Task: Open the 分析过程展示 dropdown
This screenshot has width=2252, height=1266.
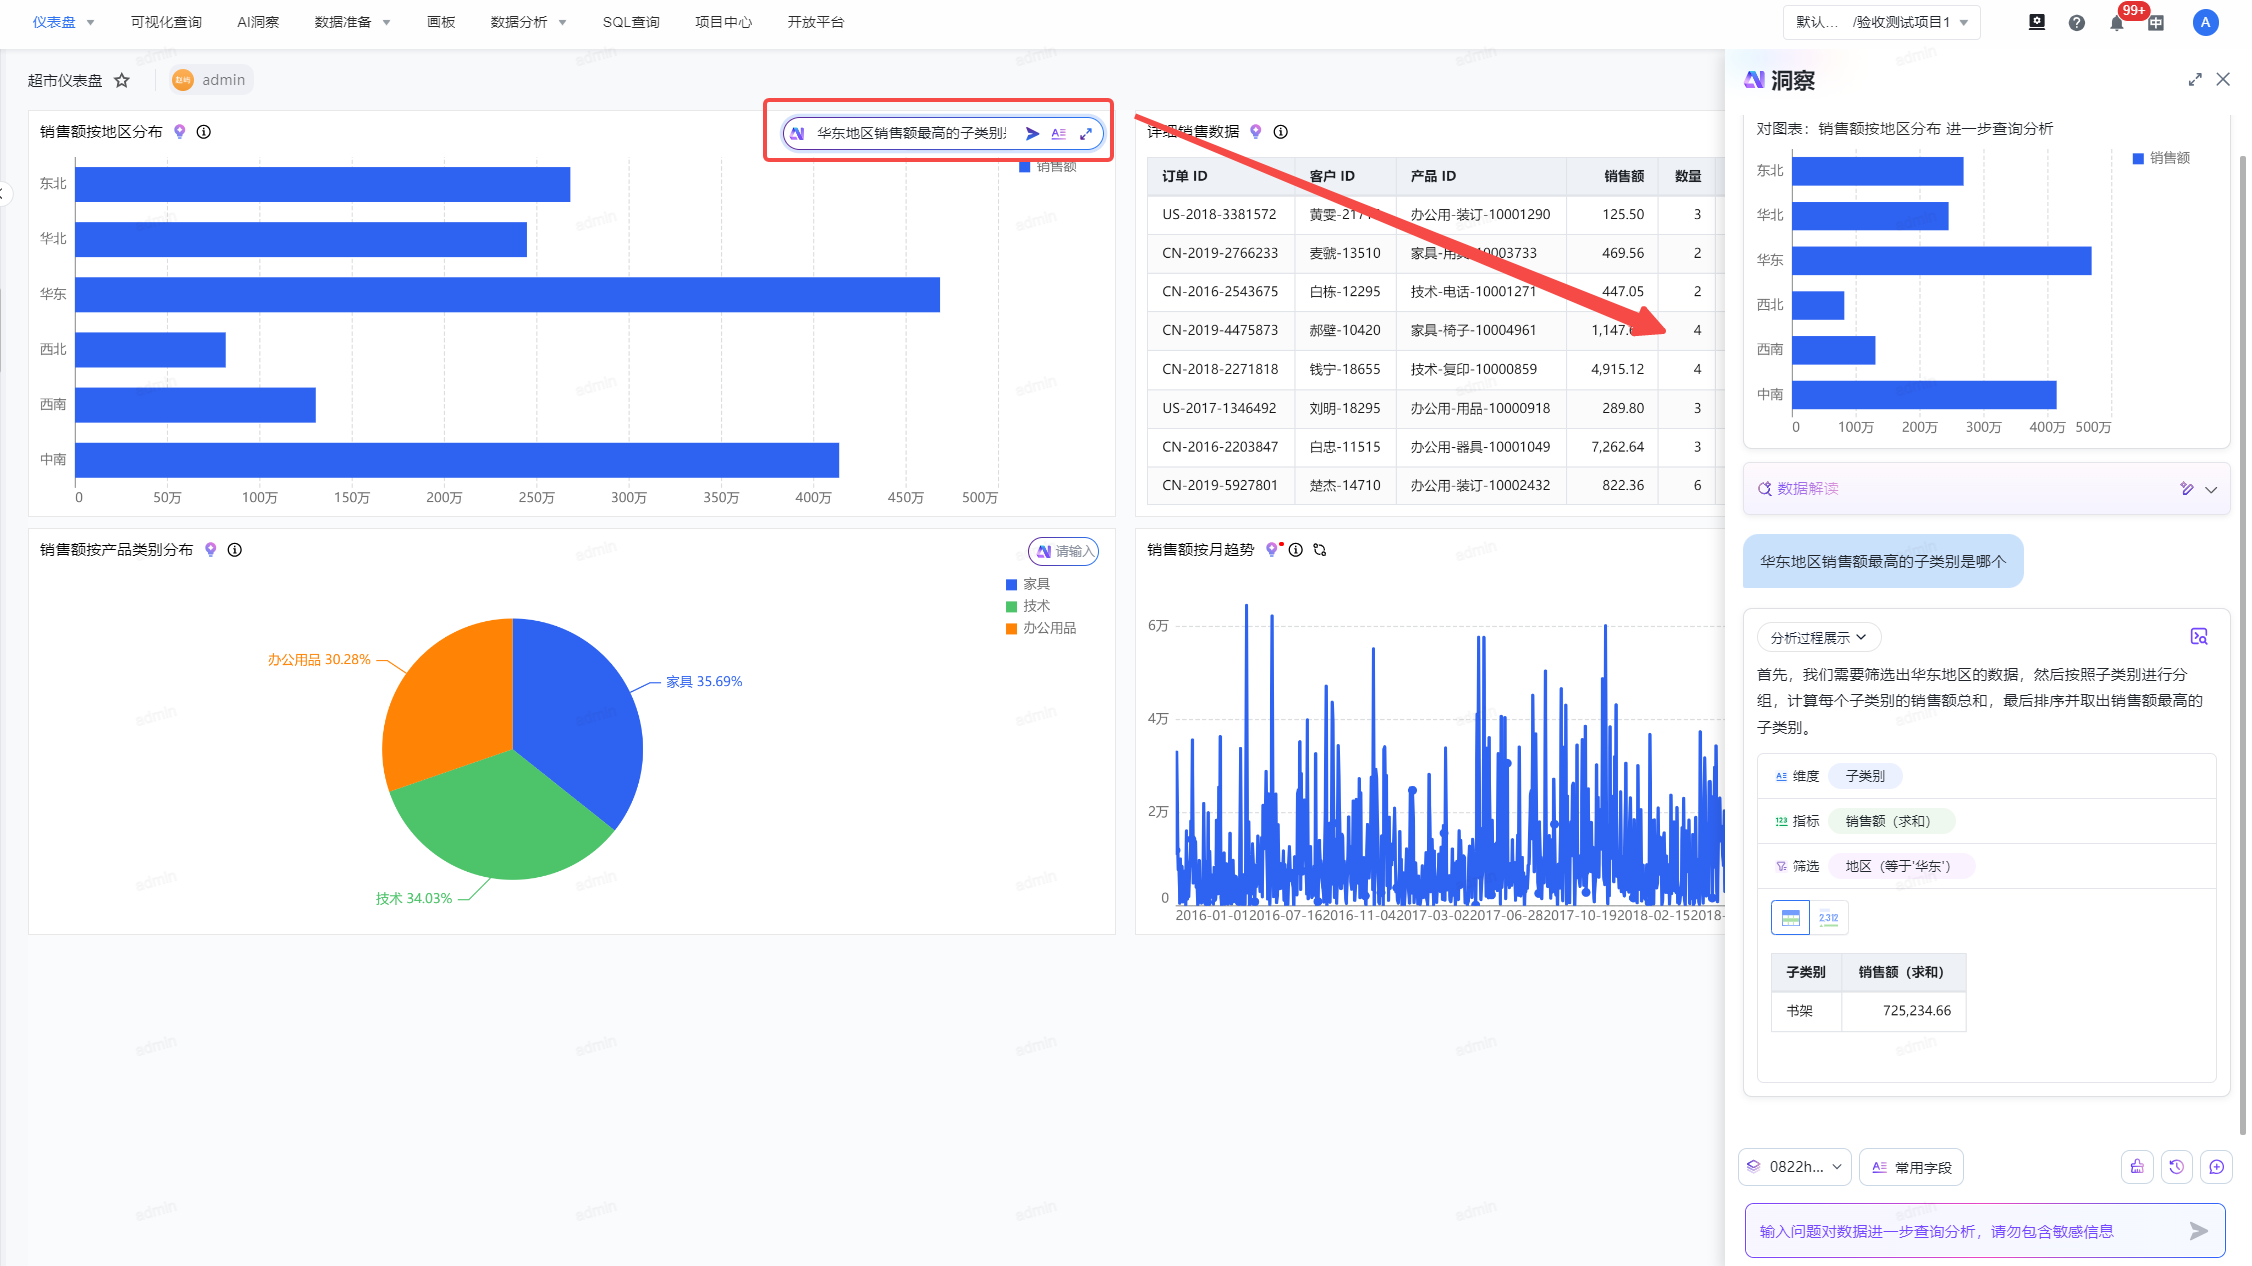Action: click(1818, 637)
